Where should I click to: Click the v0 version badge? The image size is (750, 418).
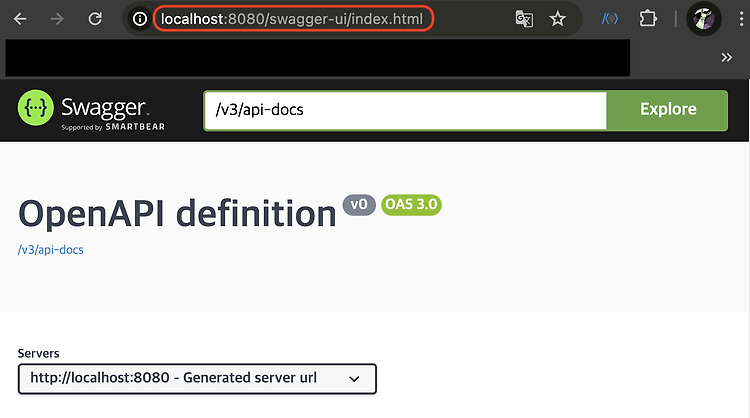[359, 205]
